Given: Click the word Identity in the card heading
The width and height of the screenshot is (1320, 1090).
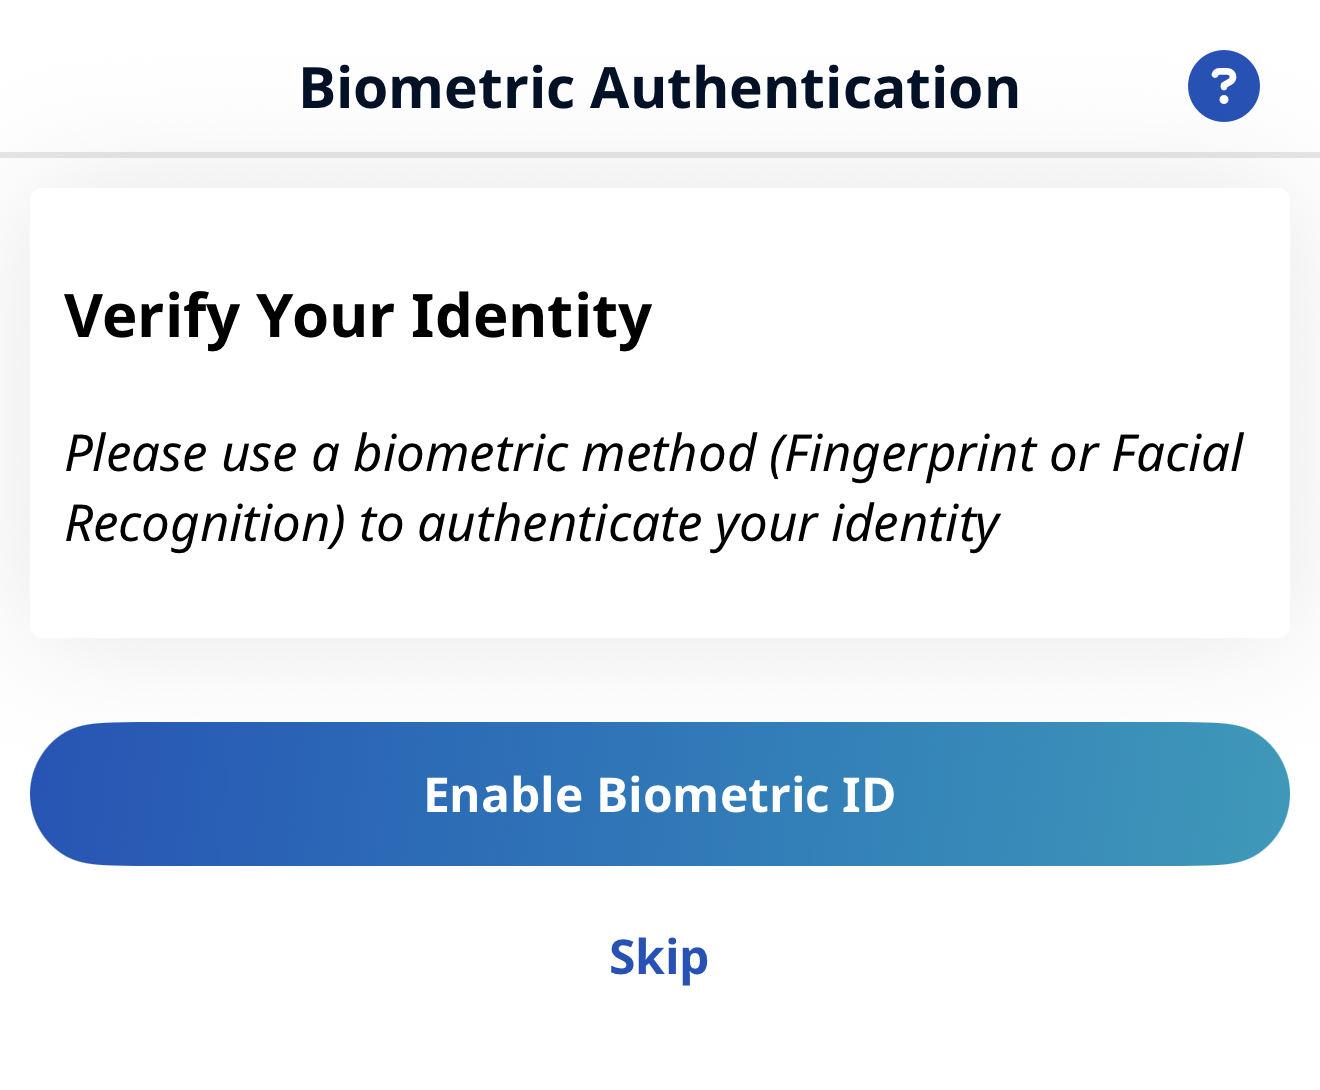Looking at the screenshot, I should pos(531,316).
